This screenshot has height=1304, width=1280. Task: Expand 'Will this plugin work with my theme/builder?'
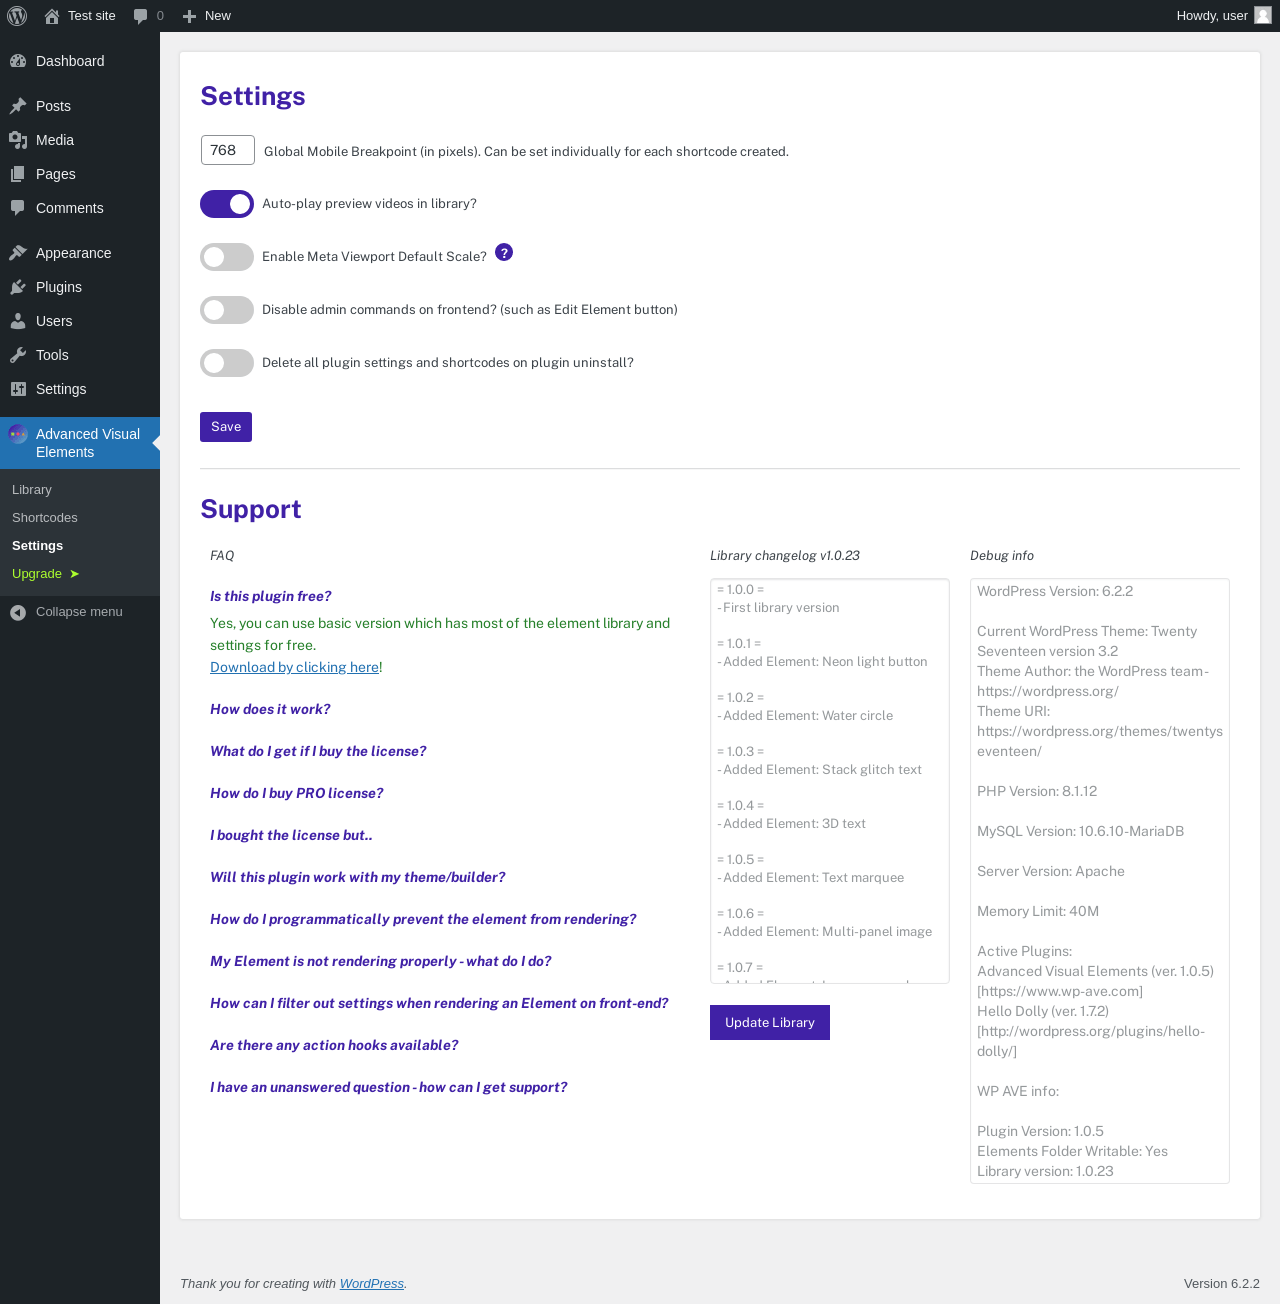358,877
